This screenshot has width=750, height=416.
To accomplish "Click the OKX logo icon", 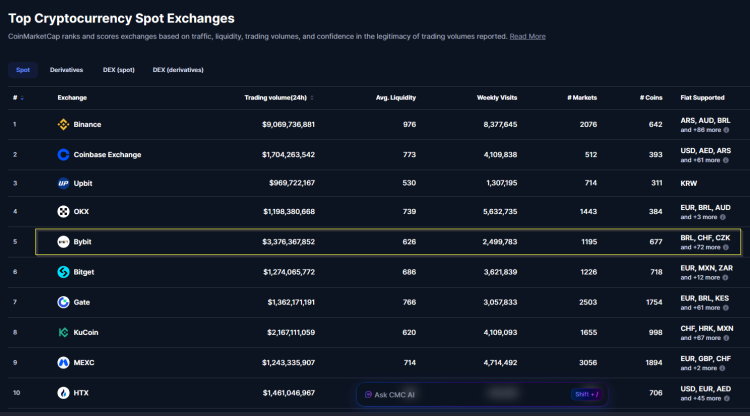I will [x=63, y=212].
